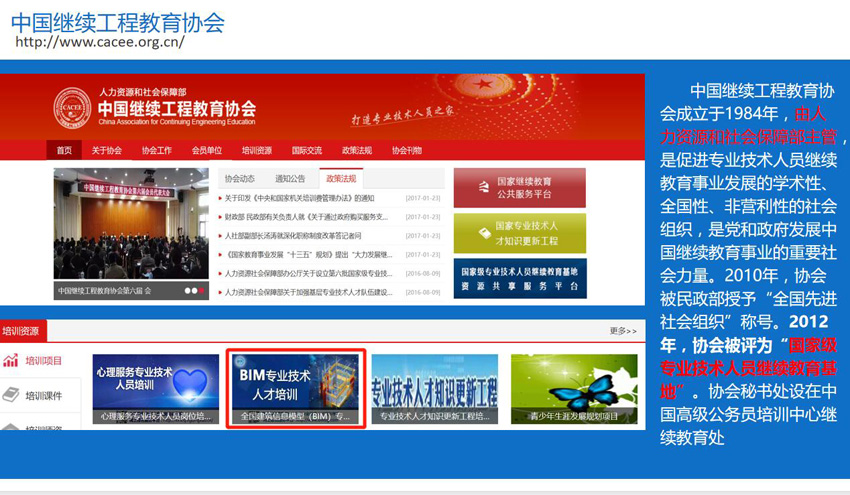
Task: Open the 青少年生涯发展规划项目 butterfly thumbnail
Action: click(574, 389)
